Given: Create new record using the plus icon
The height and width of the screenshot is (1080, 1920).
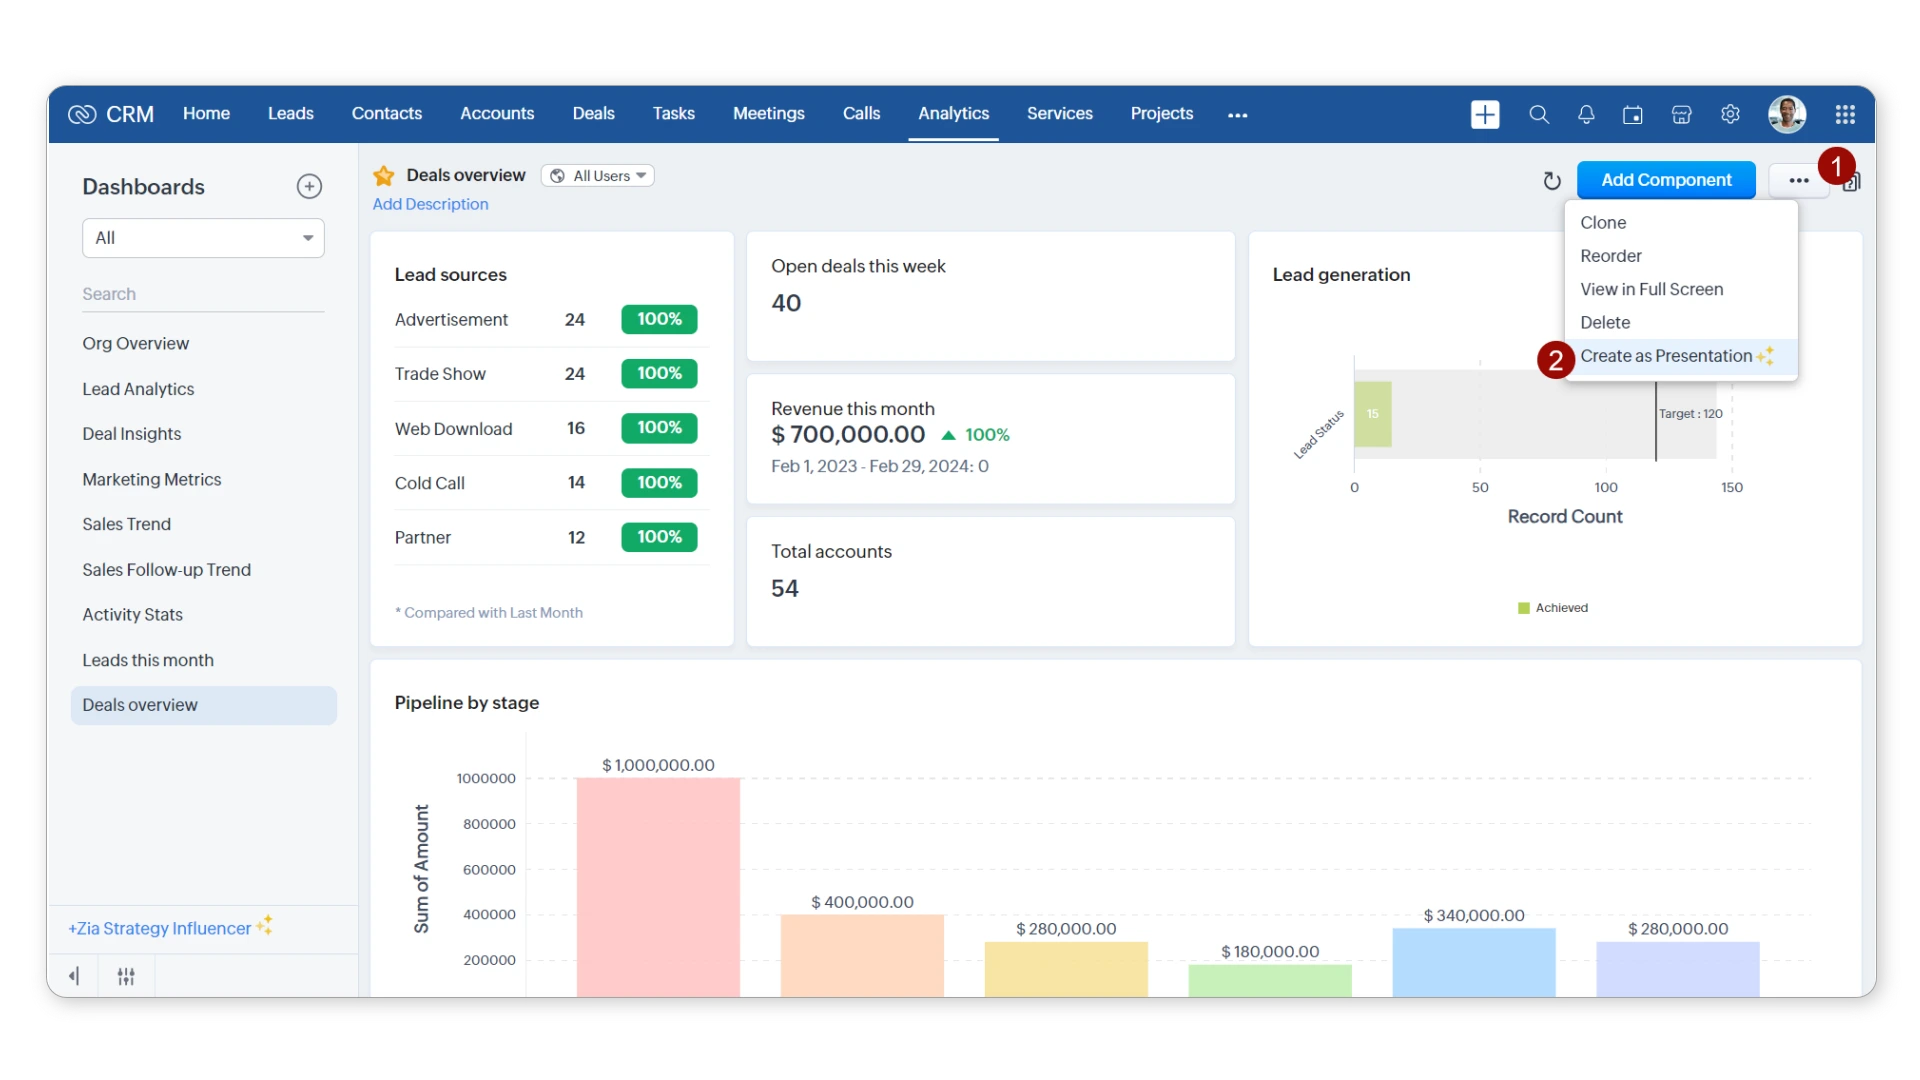Looking at the screenshot, I should (x=1485, y=114).
